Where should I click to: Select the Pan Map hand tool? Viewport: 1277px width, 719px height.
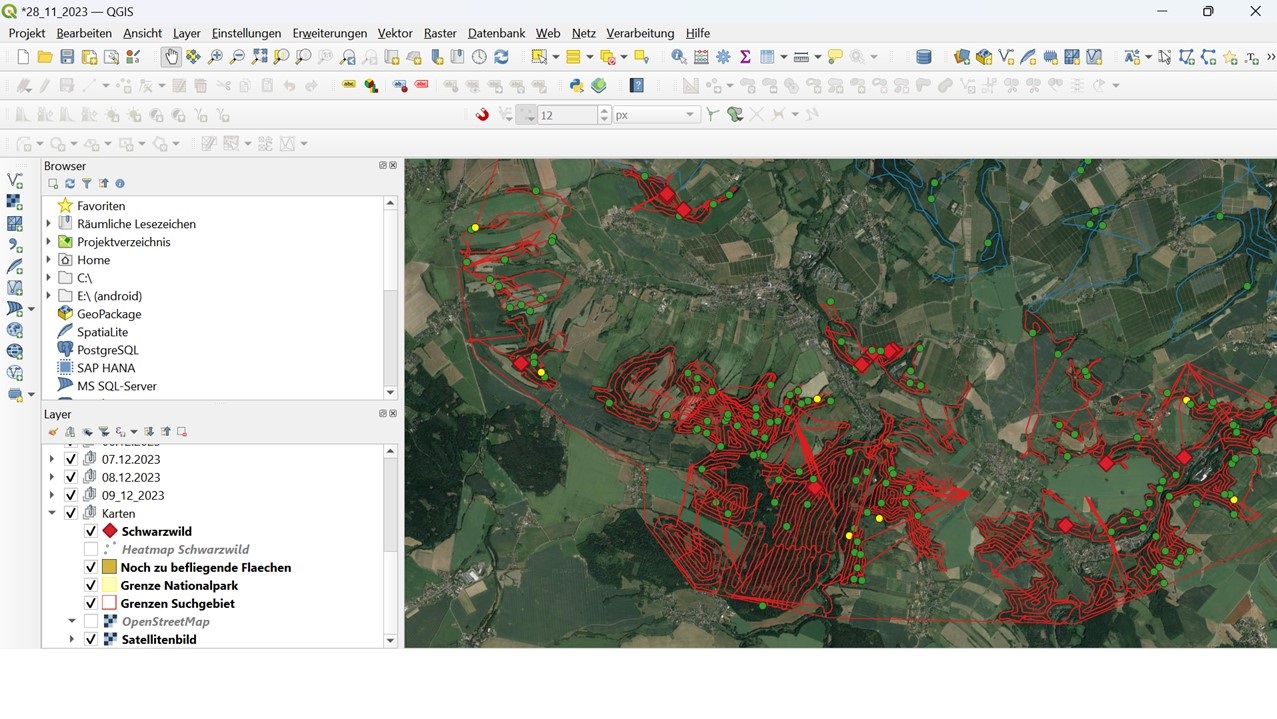tap(171, 57)
